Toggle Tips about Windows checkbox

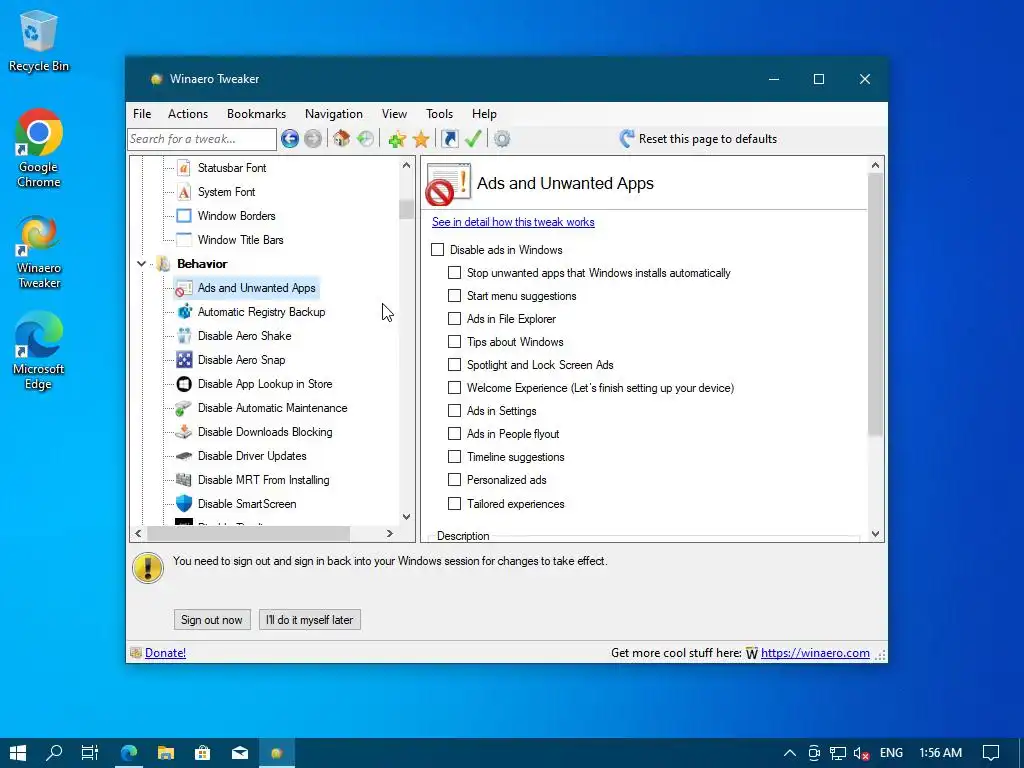(455, 341)
